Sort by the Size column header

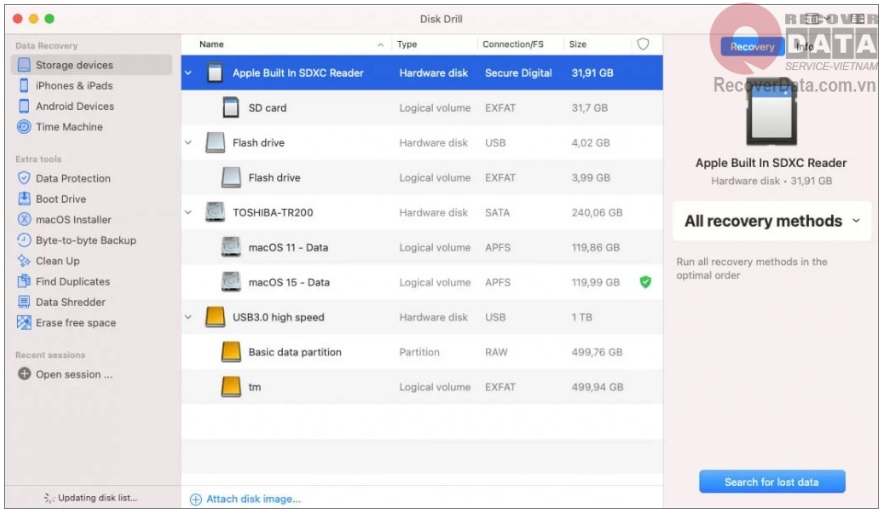577,44
